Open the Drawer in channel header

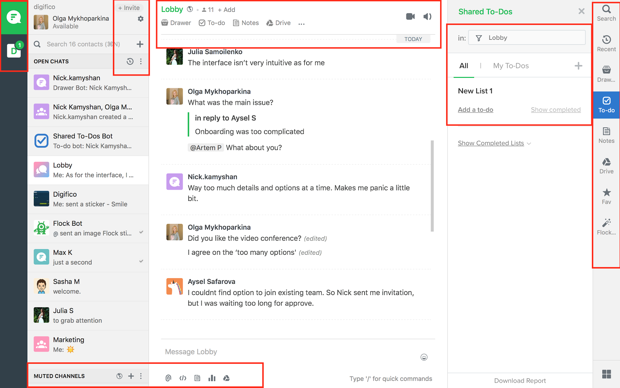pos(176,23)
